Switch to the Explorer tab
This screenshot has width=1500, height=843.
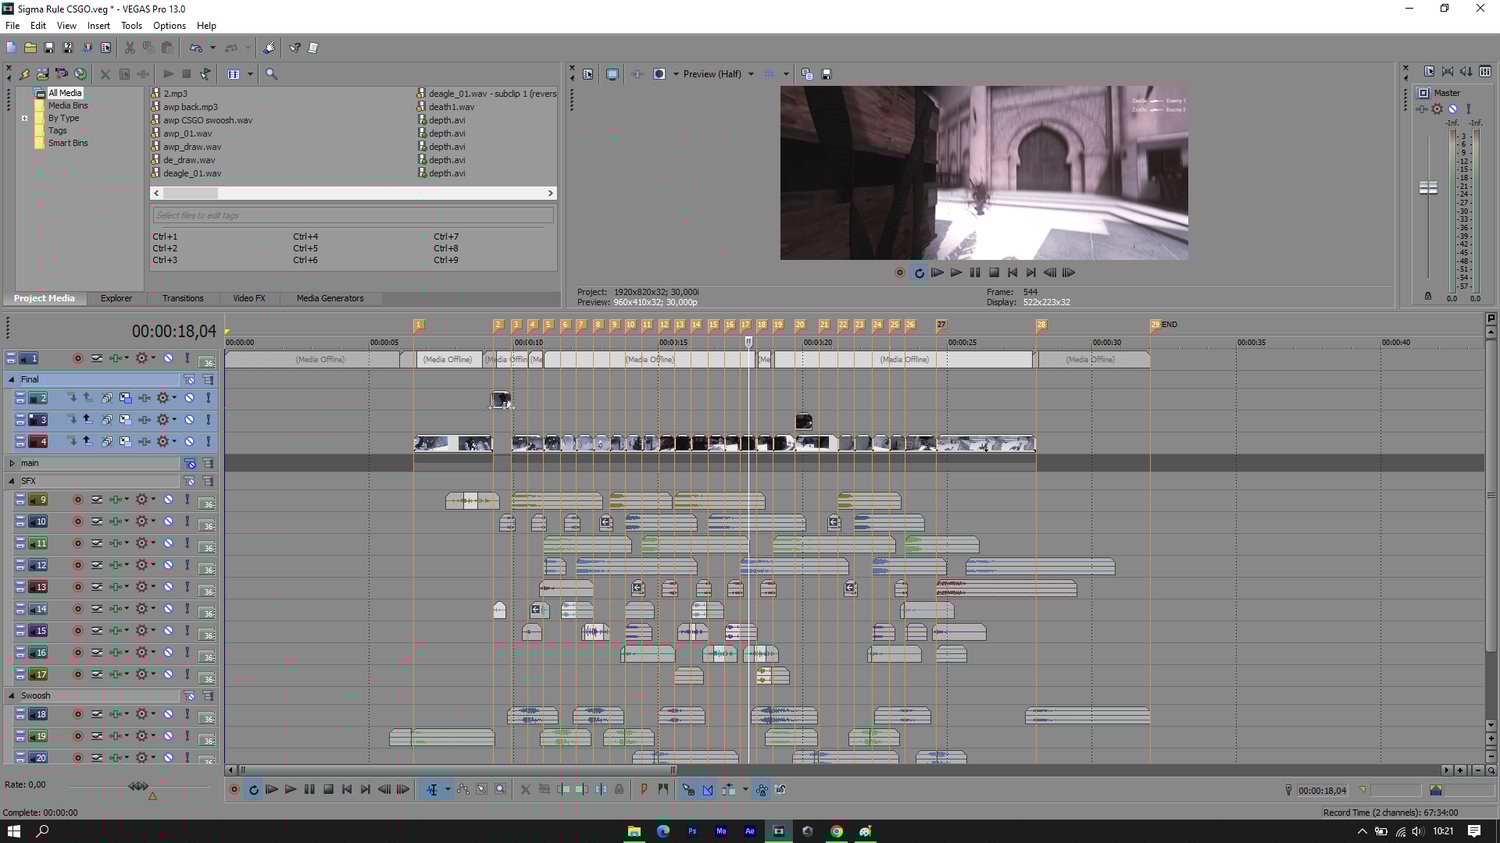pyautogui.click(x=116, y=299)
